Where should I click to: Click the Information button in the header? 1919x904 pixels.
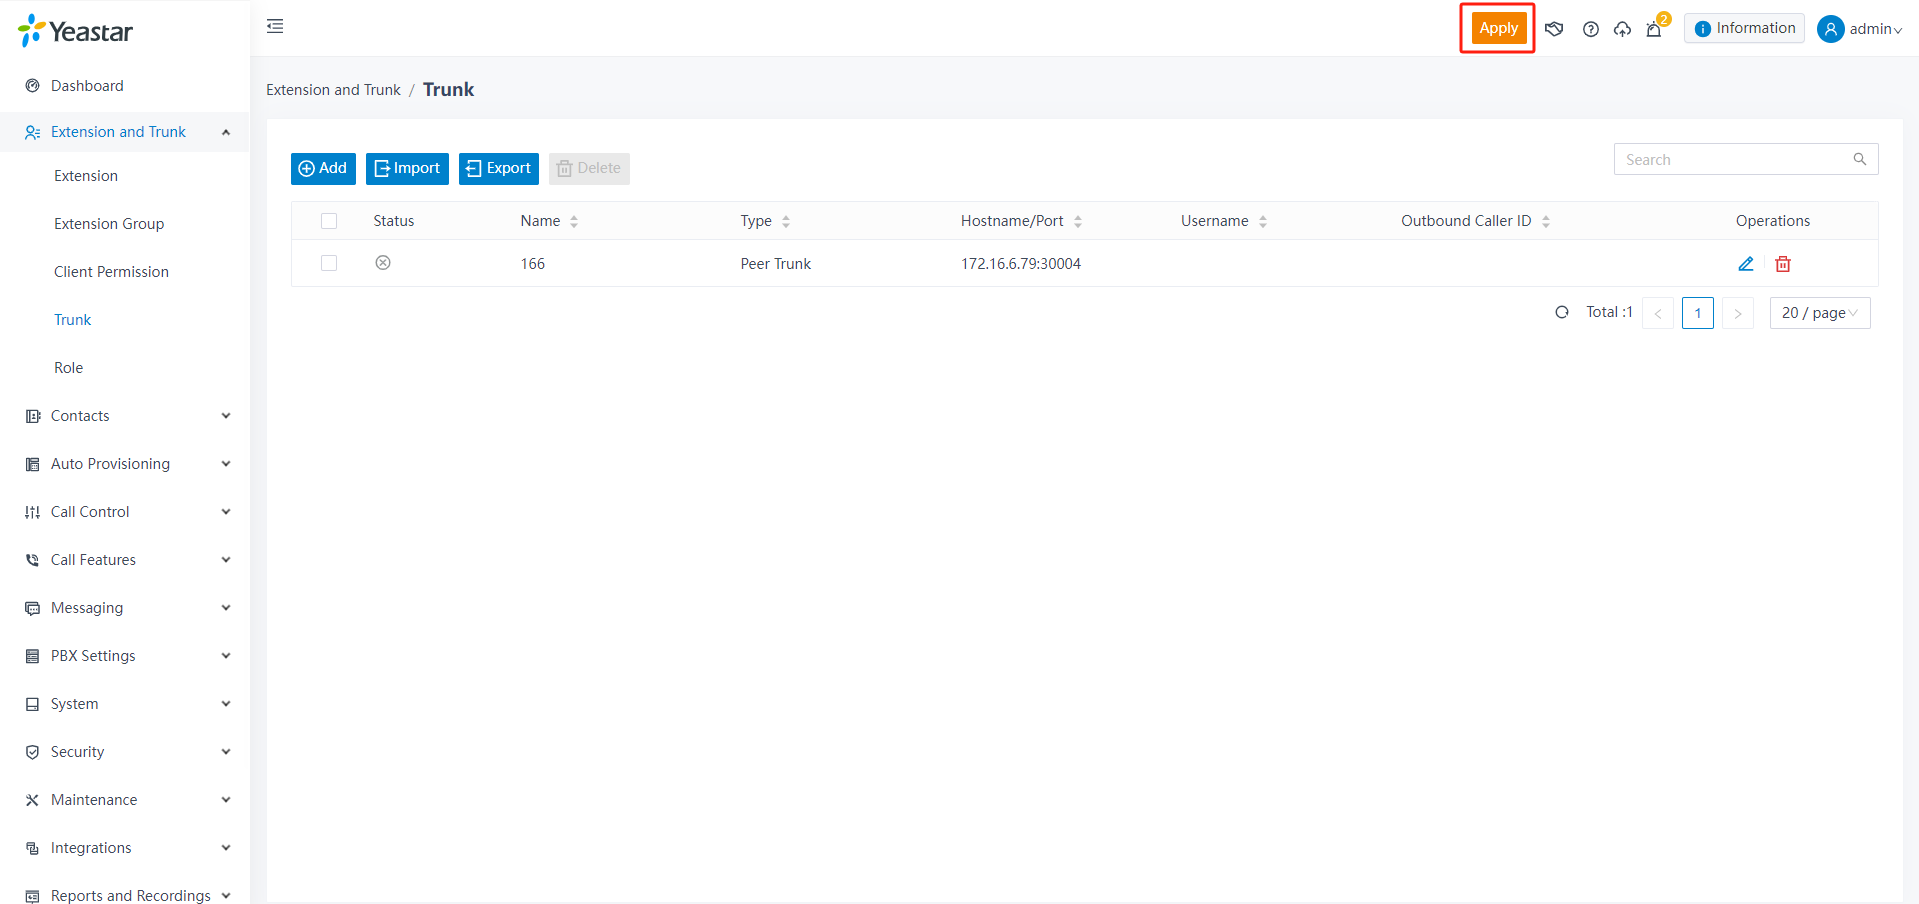coord(1745,28)
